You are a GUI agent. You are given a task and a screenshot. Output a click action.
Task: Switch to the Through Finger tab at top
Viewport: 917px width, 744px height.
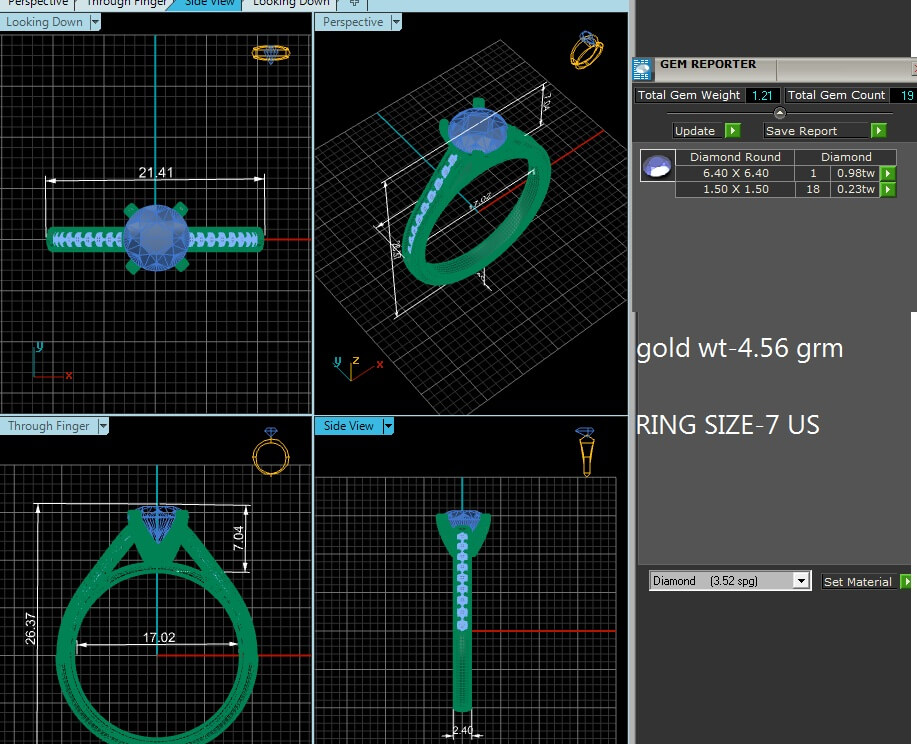pos(126,3)
